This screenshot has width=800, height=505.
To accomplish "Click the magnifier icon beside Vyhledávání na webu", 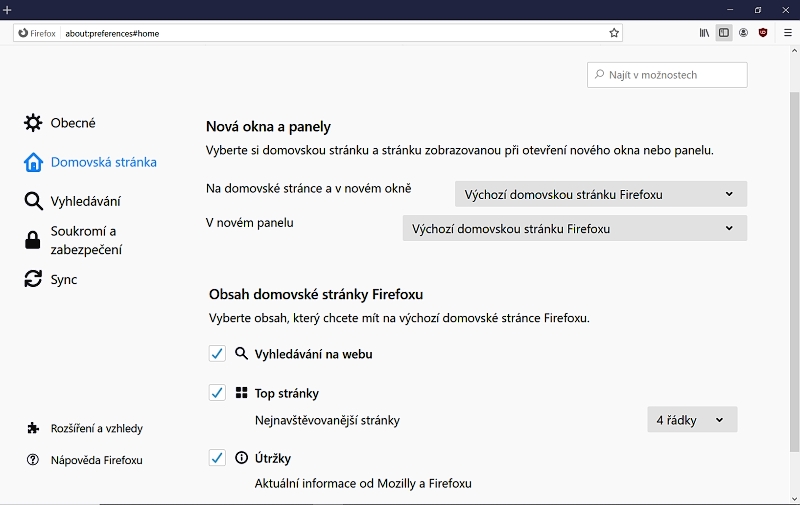I will 241,354.
